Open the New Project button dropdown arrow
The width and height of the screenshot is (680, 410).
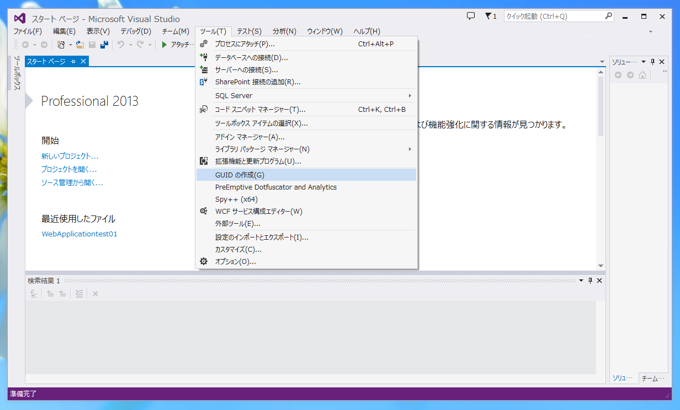70,45
